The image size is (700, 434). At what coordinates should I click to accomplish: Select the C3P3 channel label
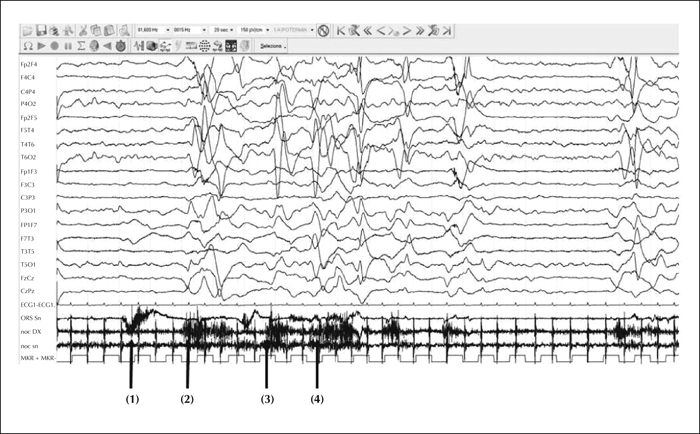pos(27,197)
